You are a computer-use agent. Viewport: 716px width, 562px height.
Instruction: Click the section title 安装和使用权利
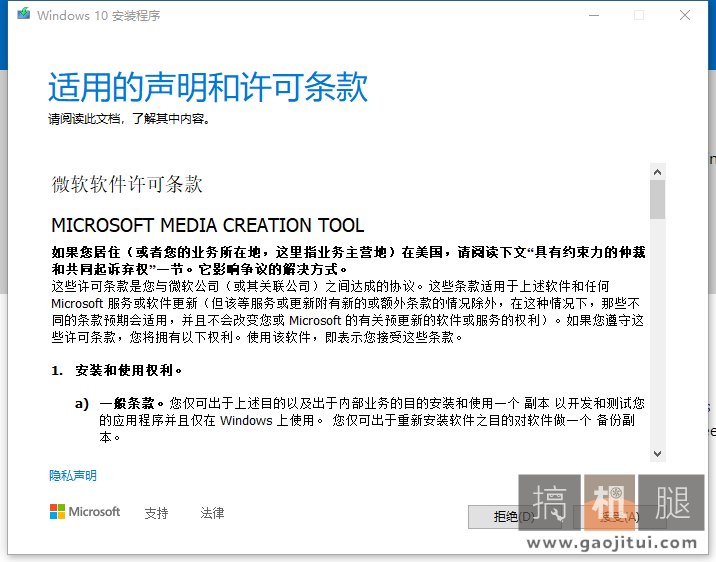pos(128,370)
